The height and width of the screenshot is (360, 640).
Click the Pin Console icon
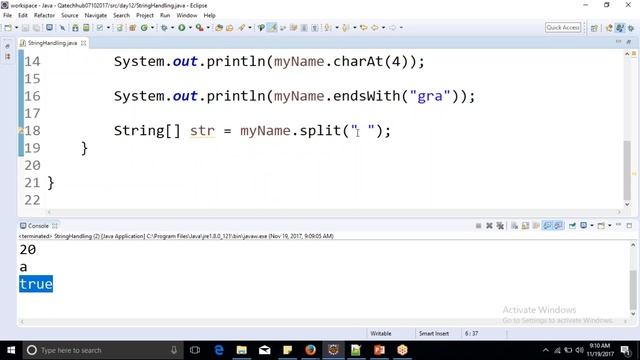click(x=572, y=226)
